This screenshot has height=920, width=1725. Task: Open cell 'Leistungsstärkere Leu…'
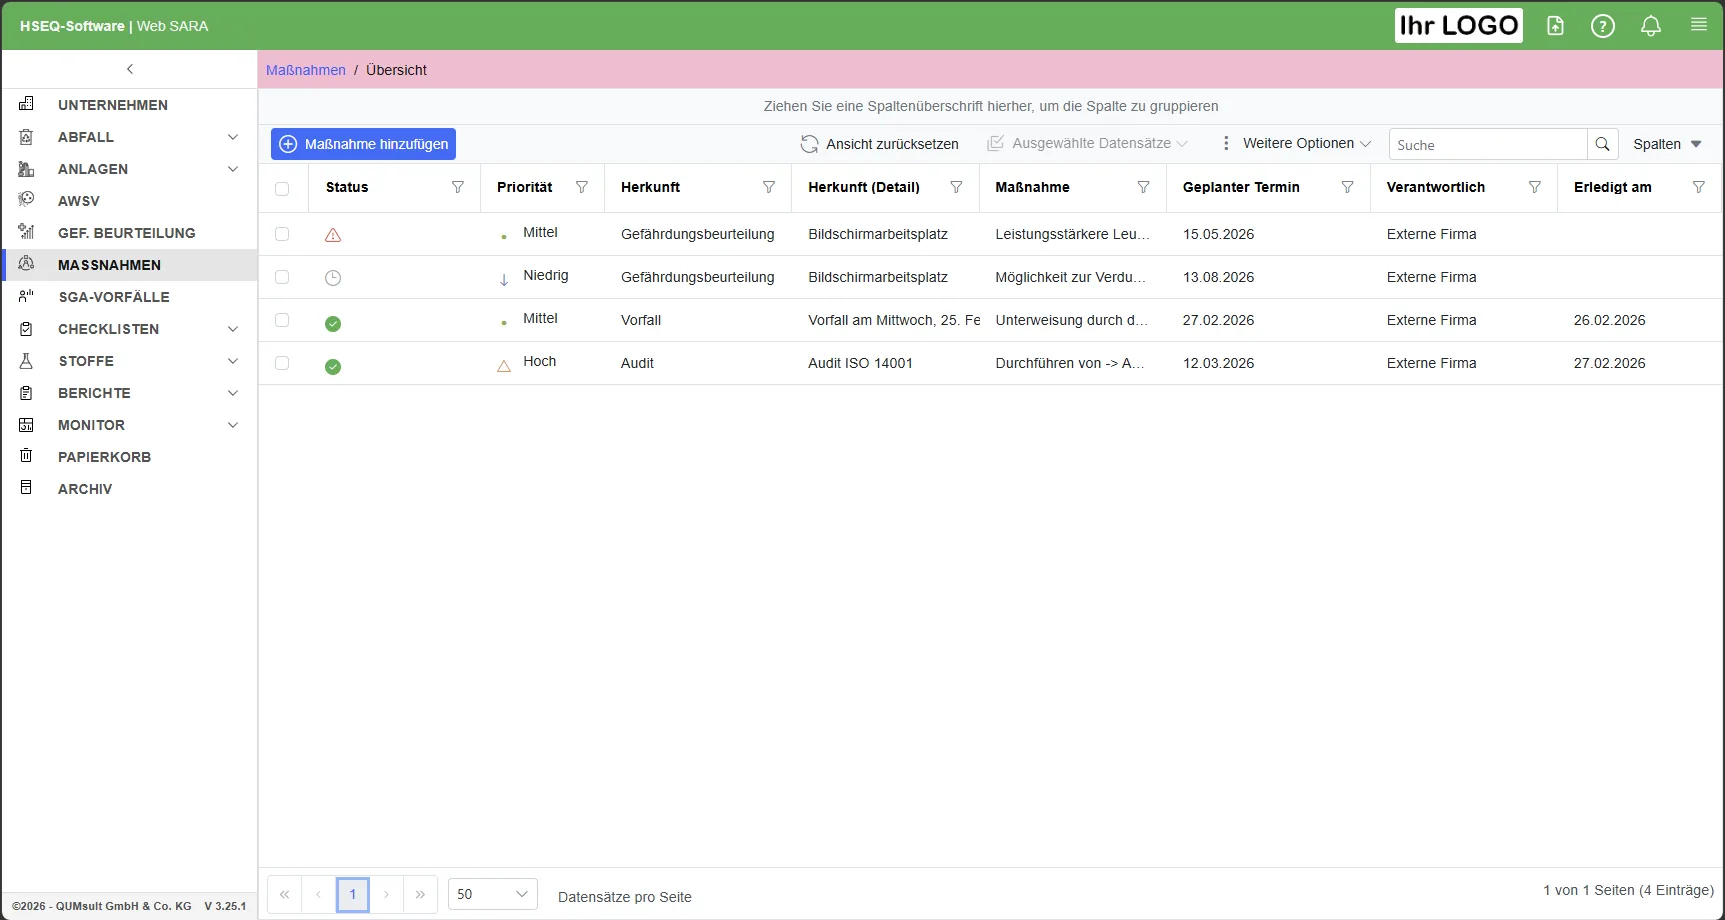pos(1072,234)
